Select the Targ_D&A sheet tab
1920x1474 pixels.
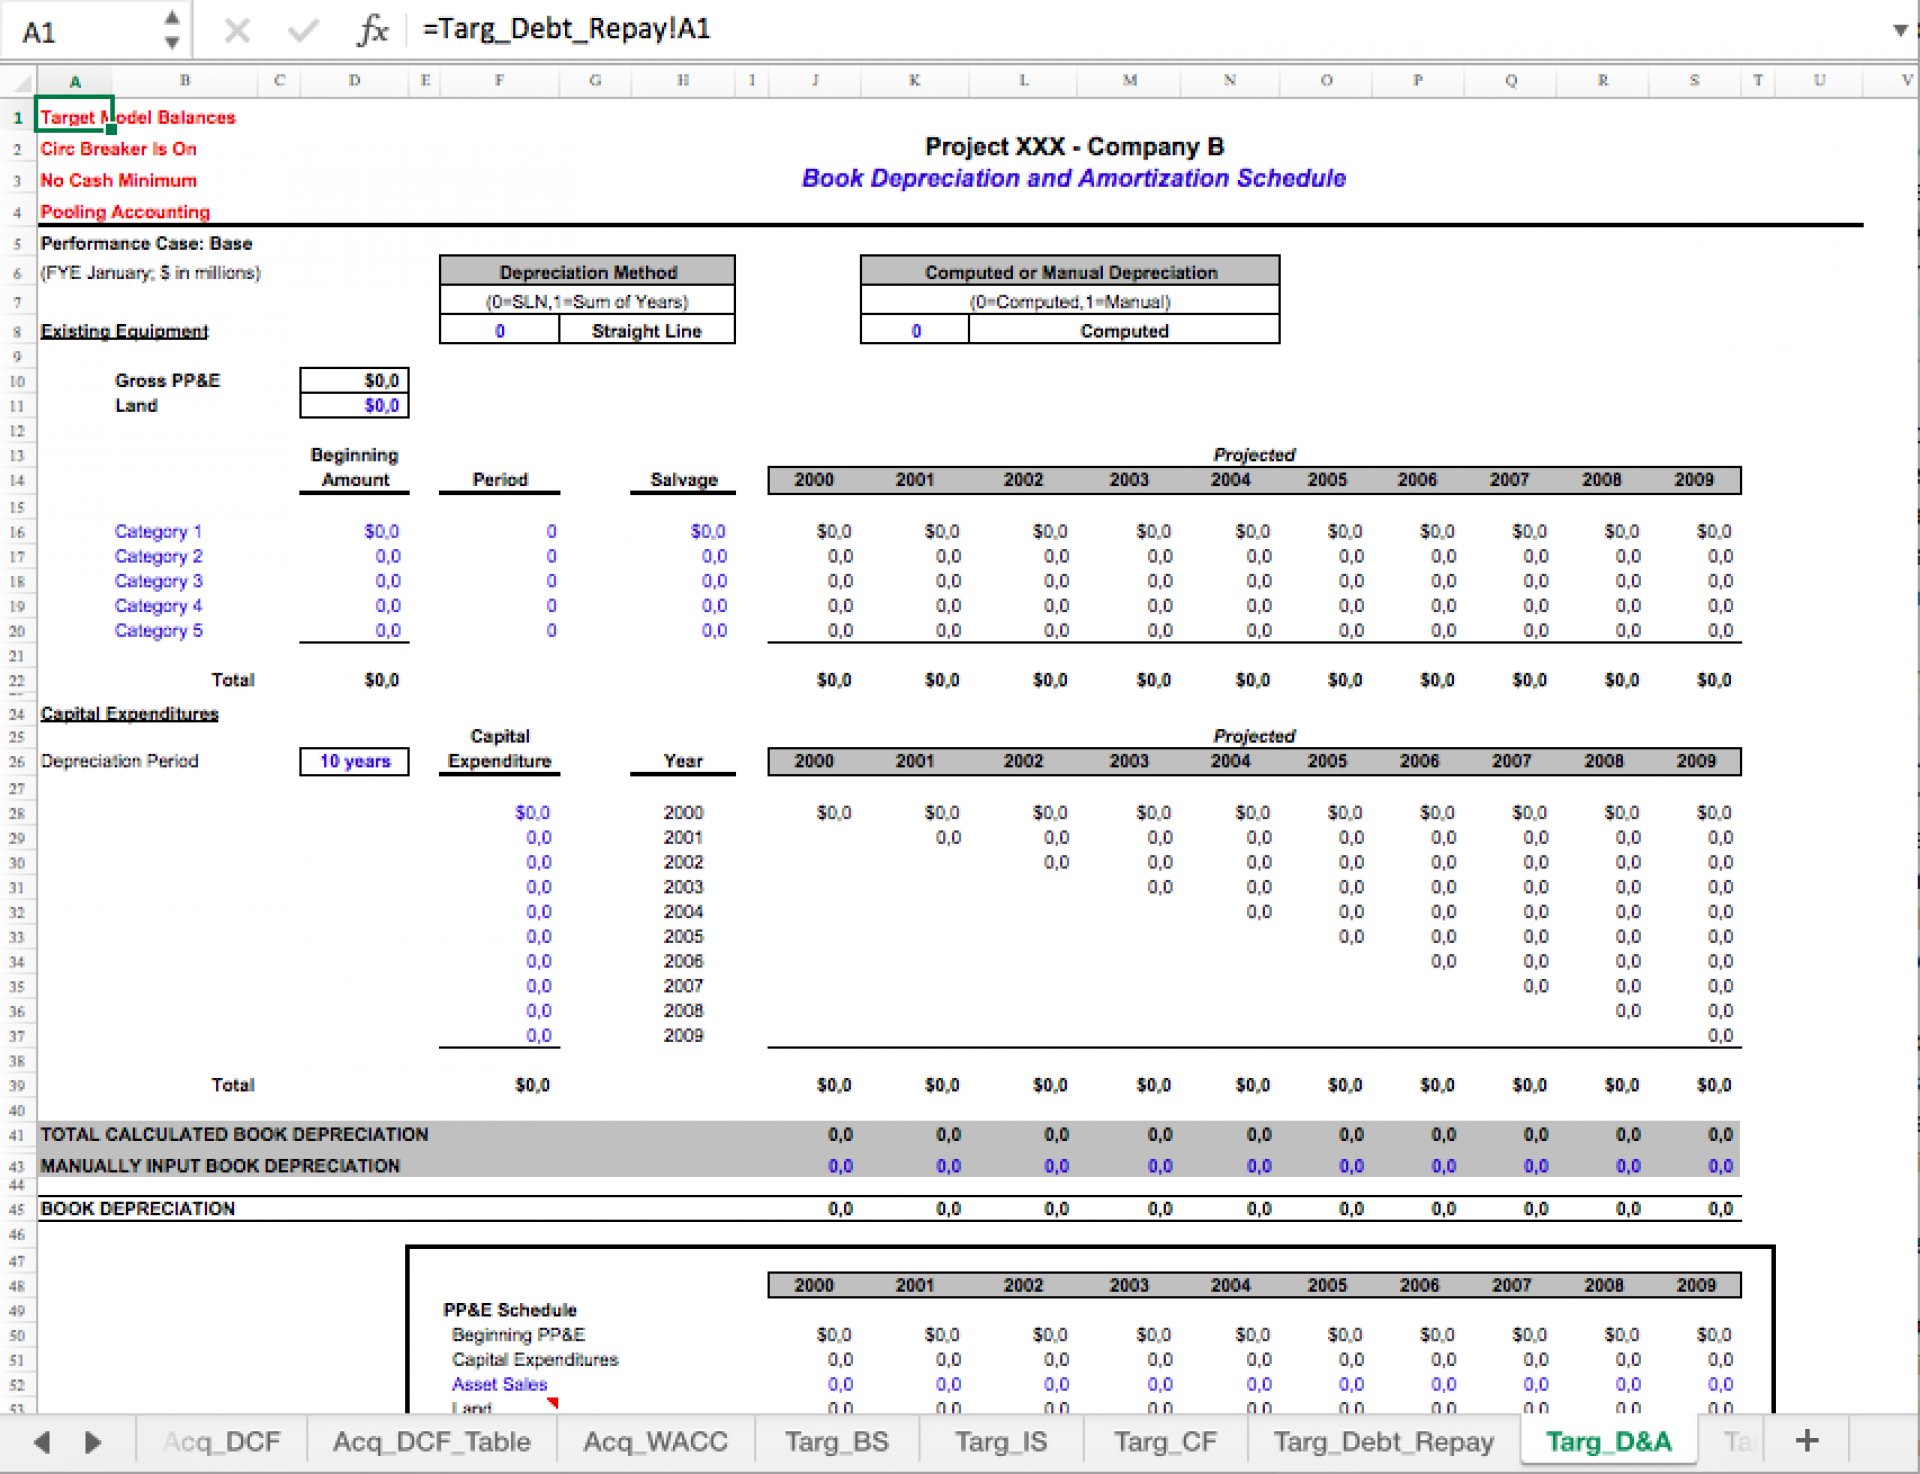click(x=1608, y=1442)
